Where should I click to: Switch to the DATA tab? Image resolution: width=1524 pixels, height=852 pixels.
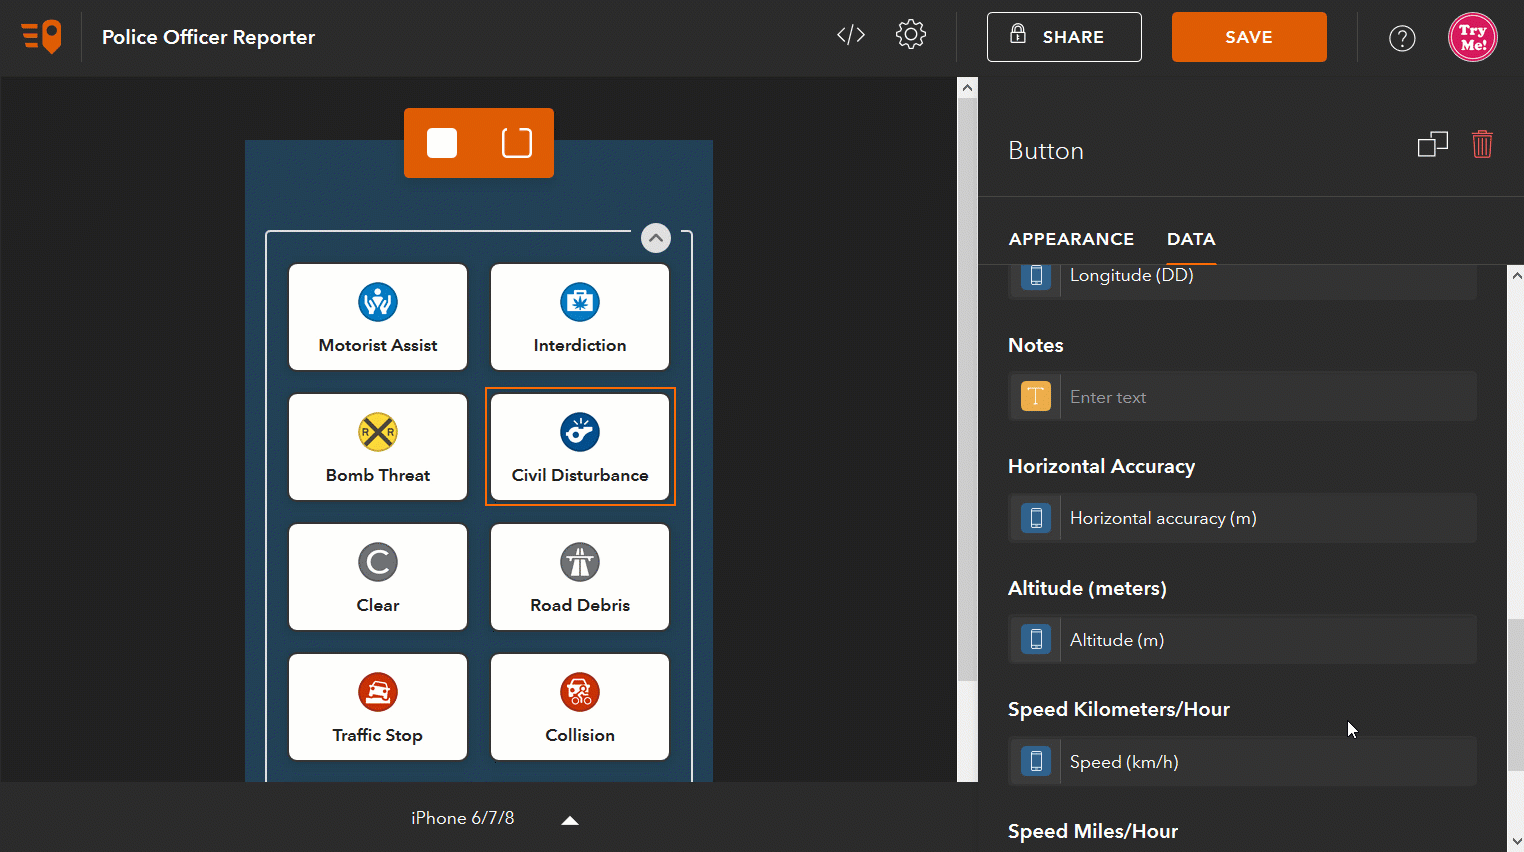click(1191, 239)
